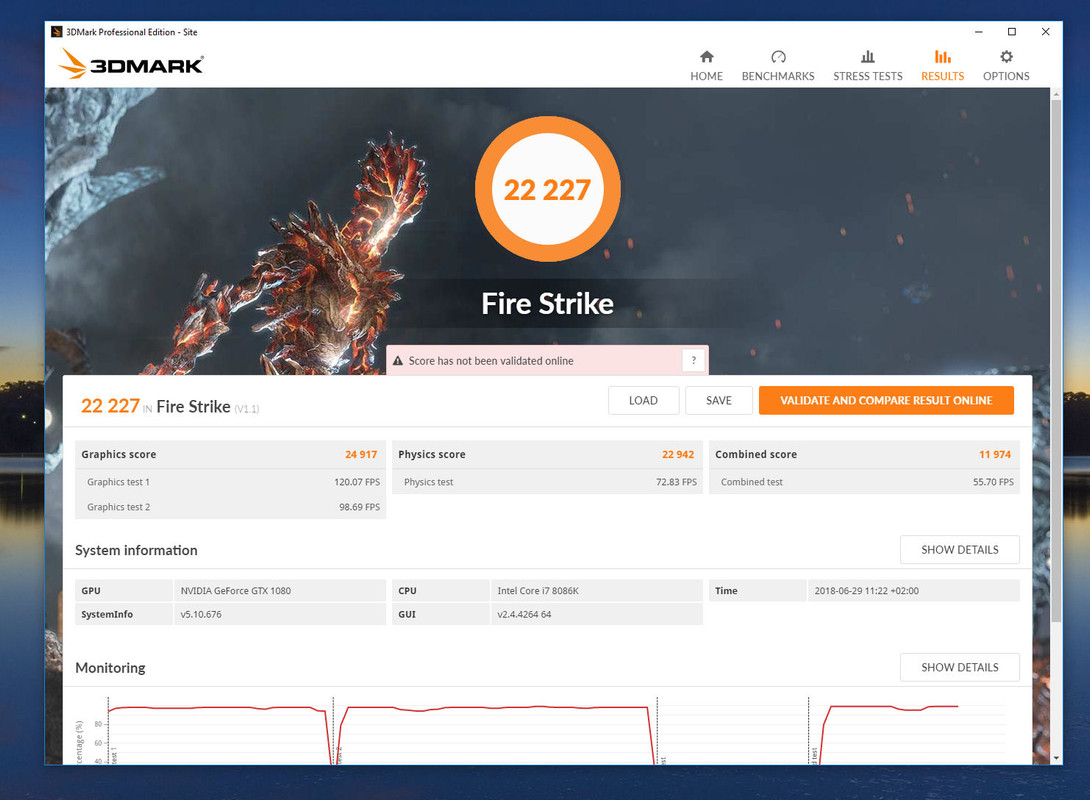Click the Home house icon
Viewport: 1090px width, 800px height.
coord(706,56)
